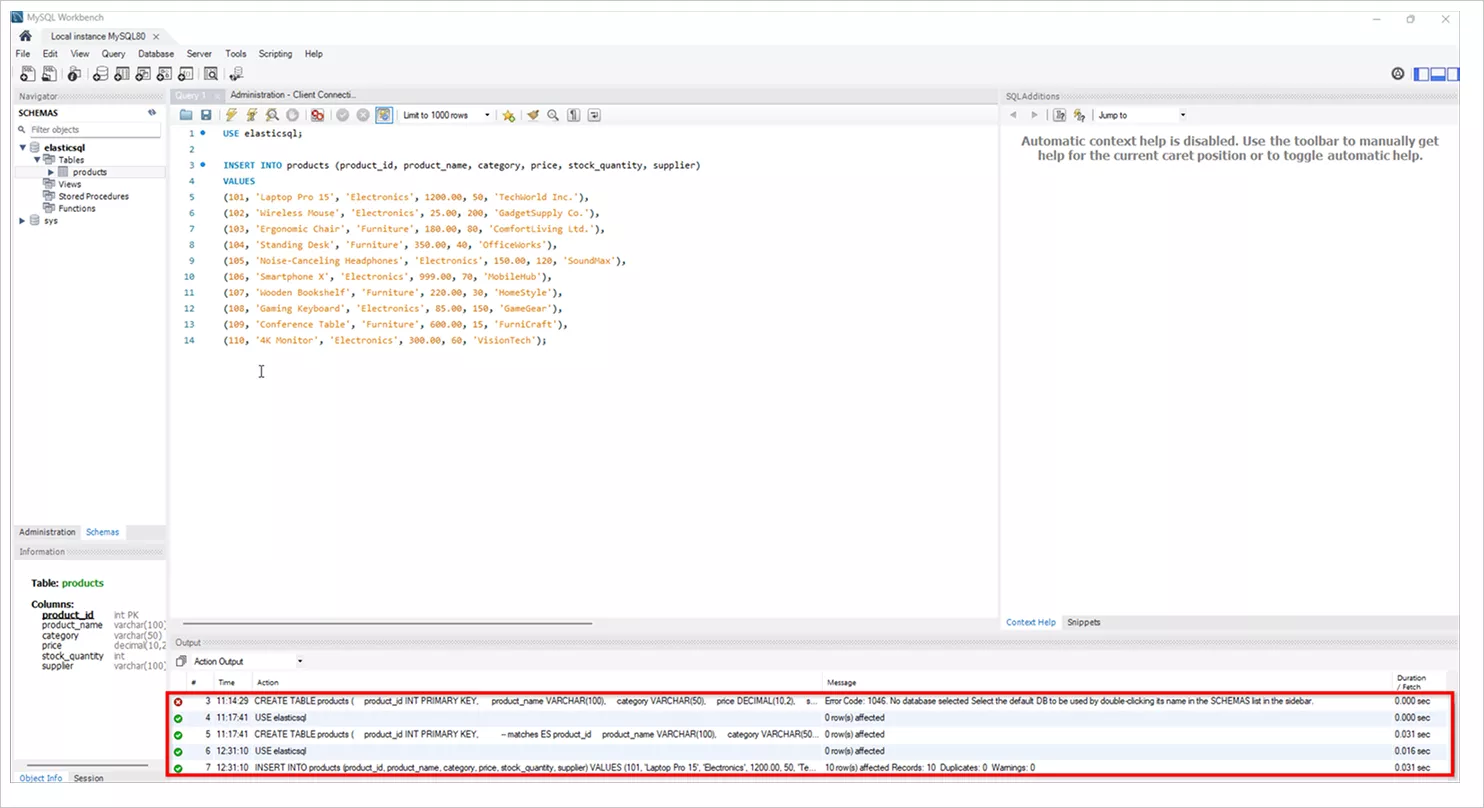This screenshot has width=1484, height=808.
Task: Switch to the Snippets tab
Action: [1083, 622]
